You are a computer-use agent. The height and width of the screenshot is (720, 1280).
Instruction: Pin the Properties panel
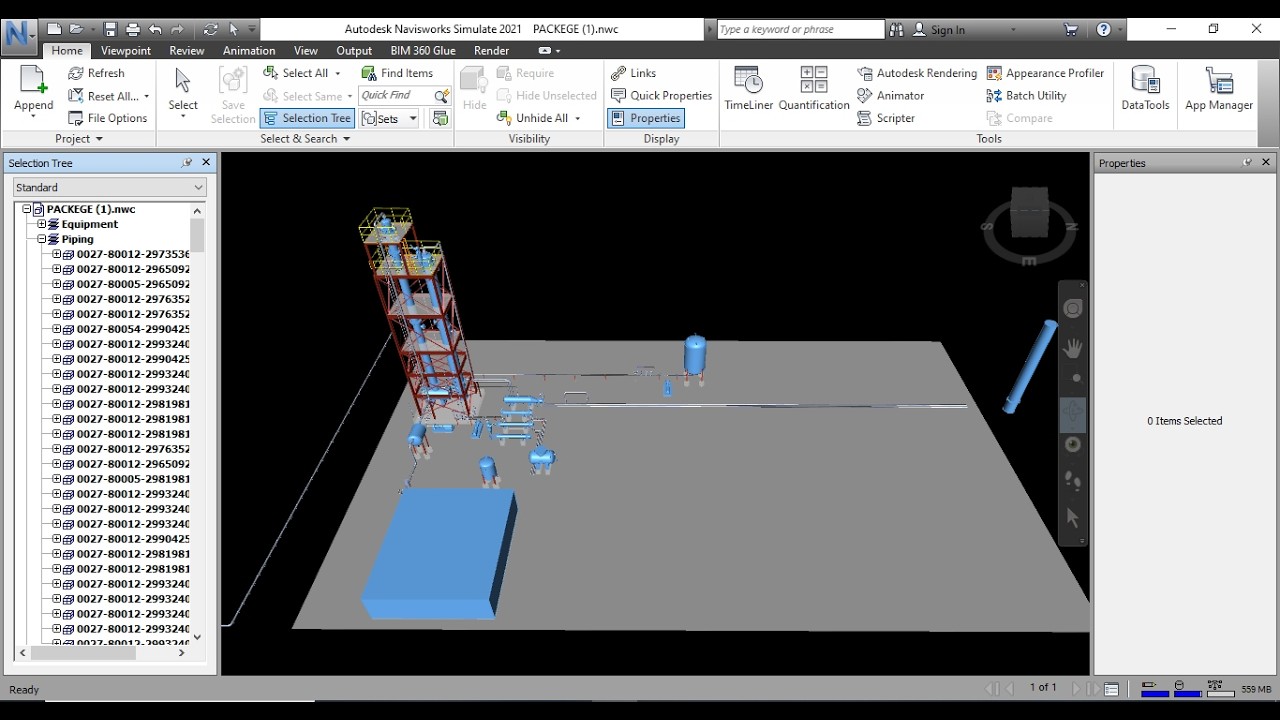(1247, 163)
